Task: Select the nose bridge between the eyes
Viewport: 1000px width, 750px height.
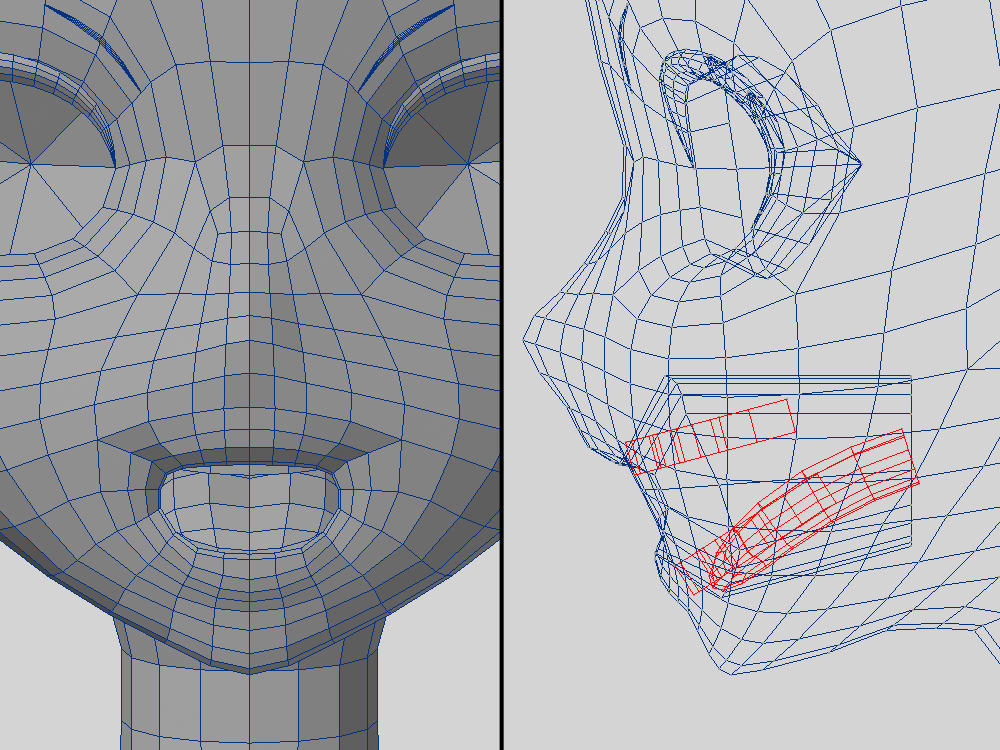Action: click(x=247, y=200)
